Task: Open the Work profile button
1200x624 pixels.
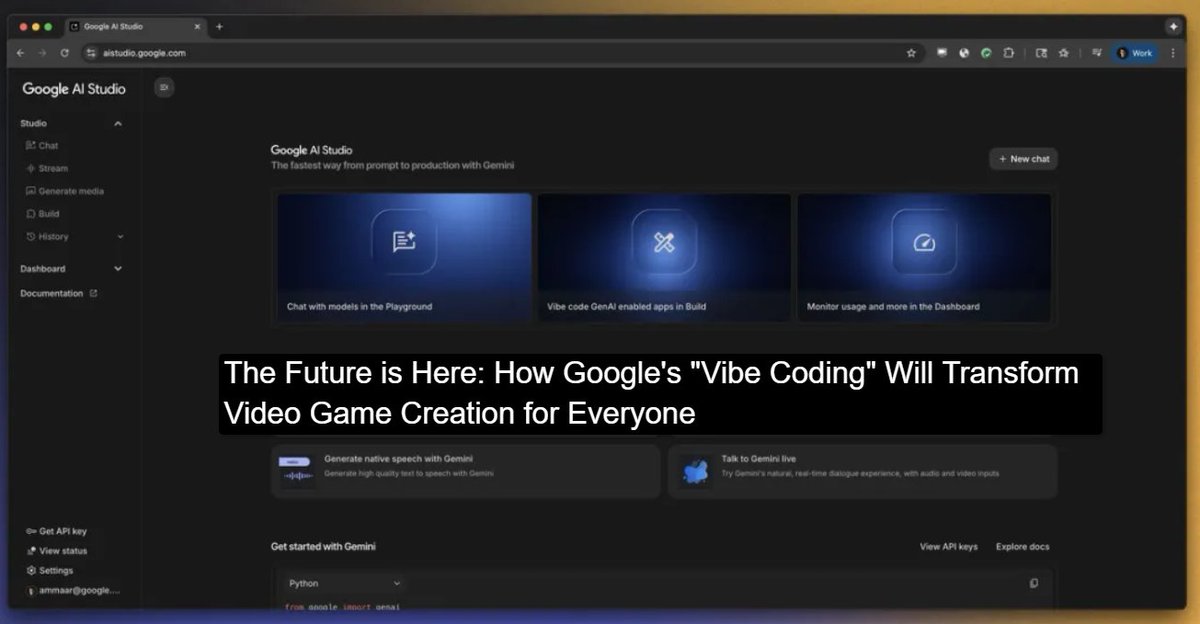Action: pos(1136,53)
